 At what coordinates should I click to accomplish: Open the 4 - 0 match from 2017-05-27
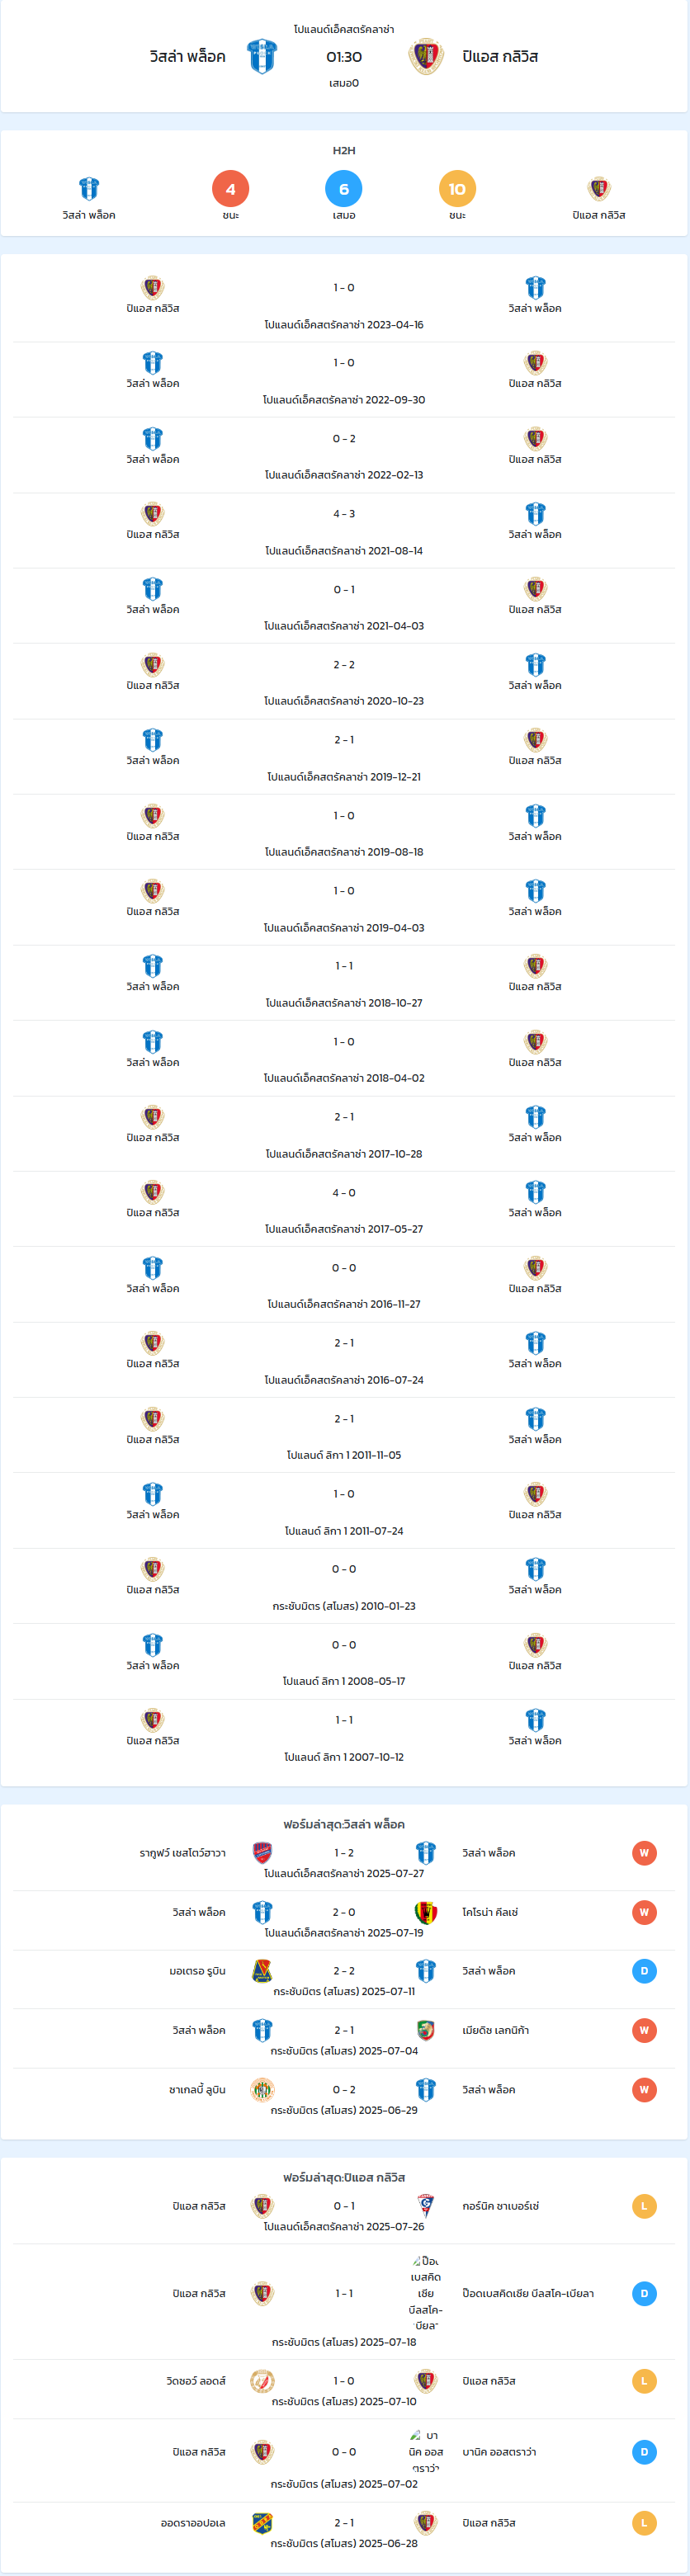344,1209
